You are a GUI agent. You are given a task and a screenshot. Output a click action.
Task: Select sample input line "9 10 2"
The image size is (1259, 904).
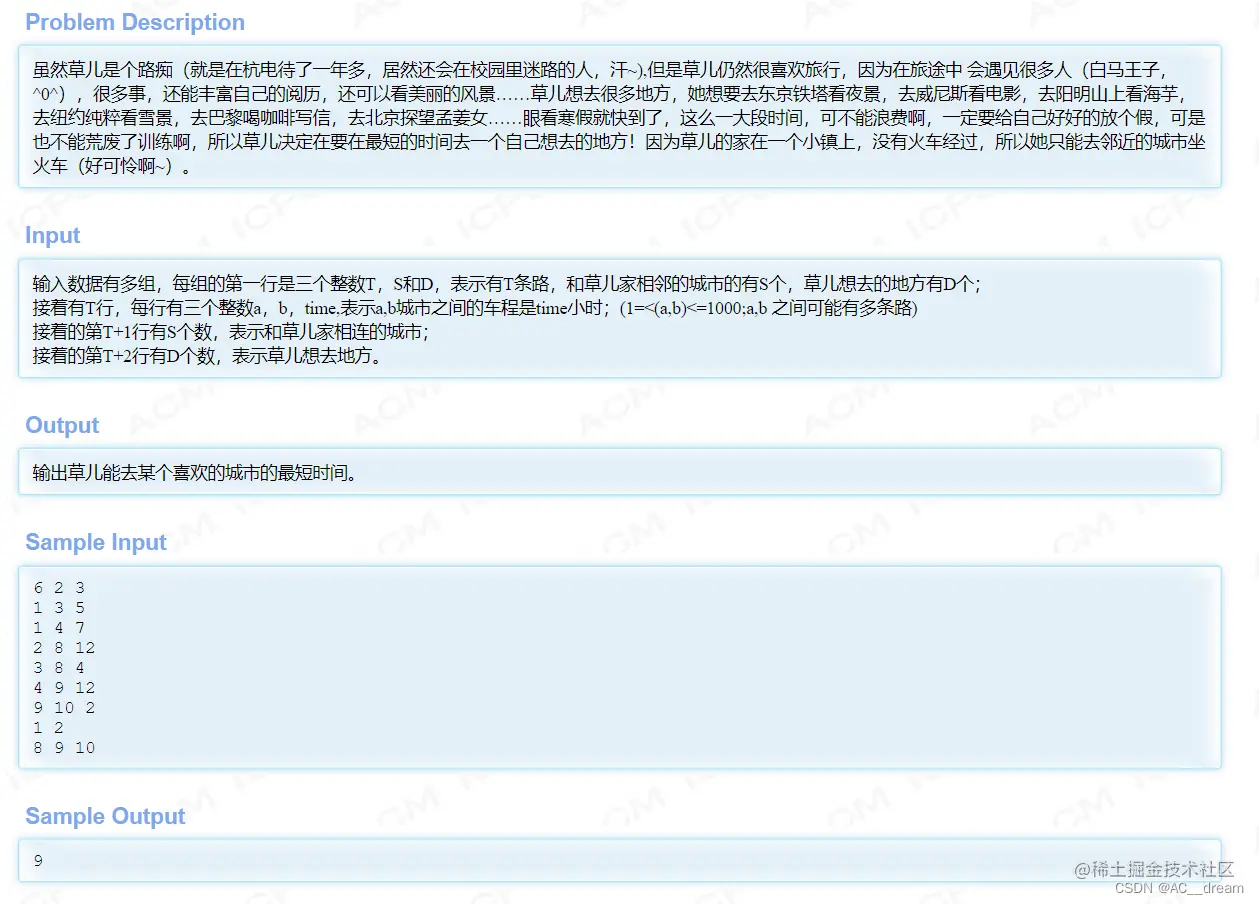[x=64, y=708]
